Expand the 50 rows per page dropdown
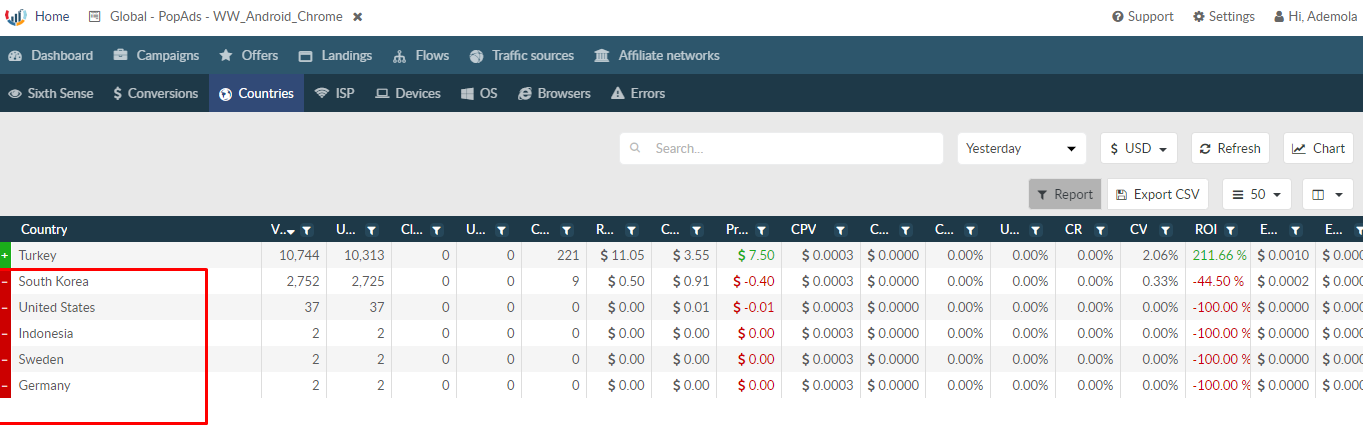 point(1257,194)
